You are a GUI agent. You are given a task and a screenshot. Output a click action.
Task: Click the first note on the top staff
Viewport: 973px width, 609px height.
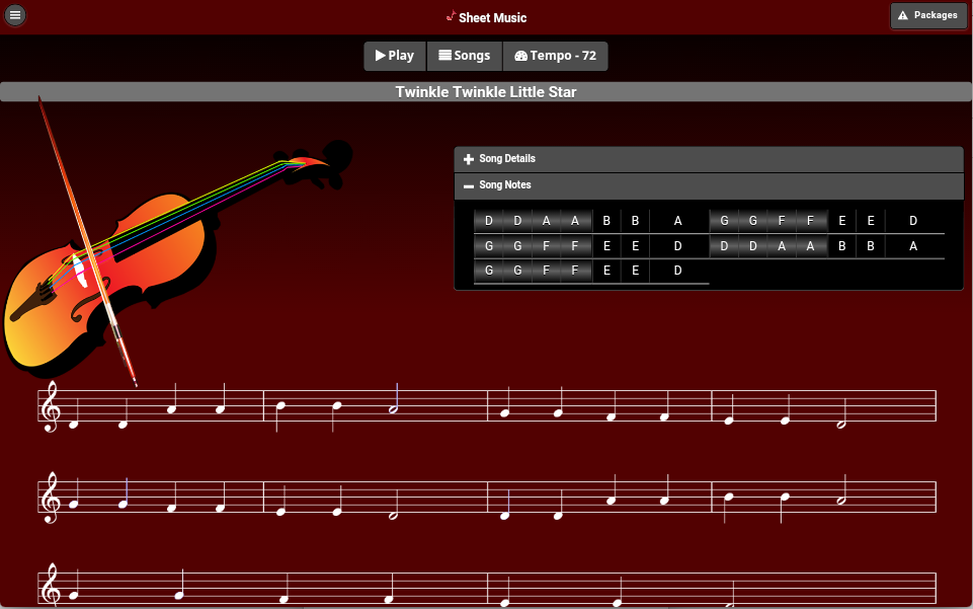pyautogui.click(x=75, y=424)
